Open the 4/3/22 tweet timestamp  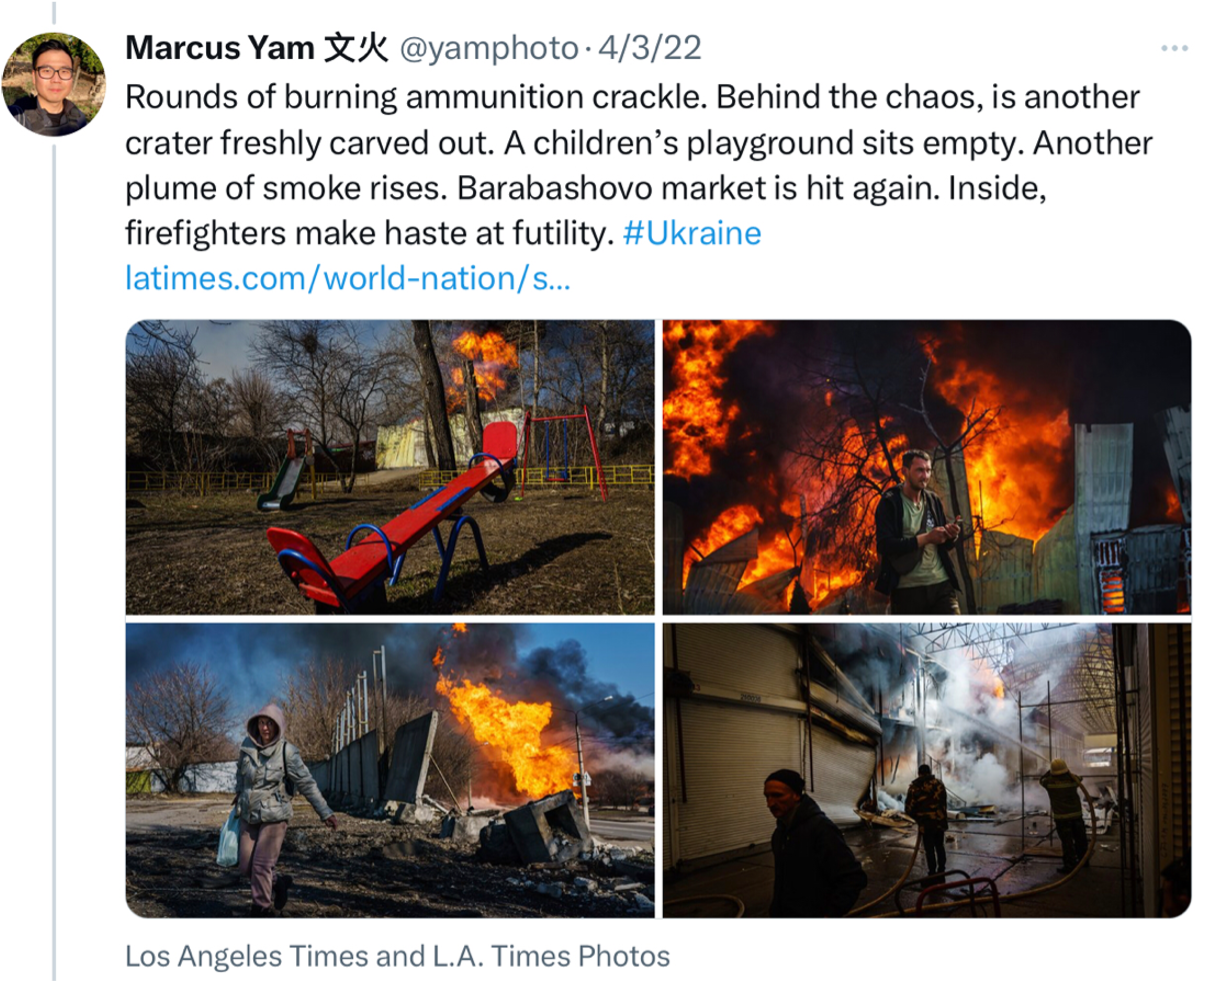(649, 48)
